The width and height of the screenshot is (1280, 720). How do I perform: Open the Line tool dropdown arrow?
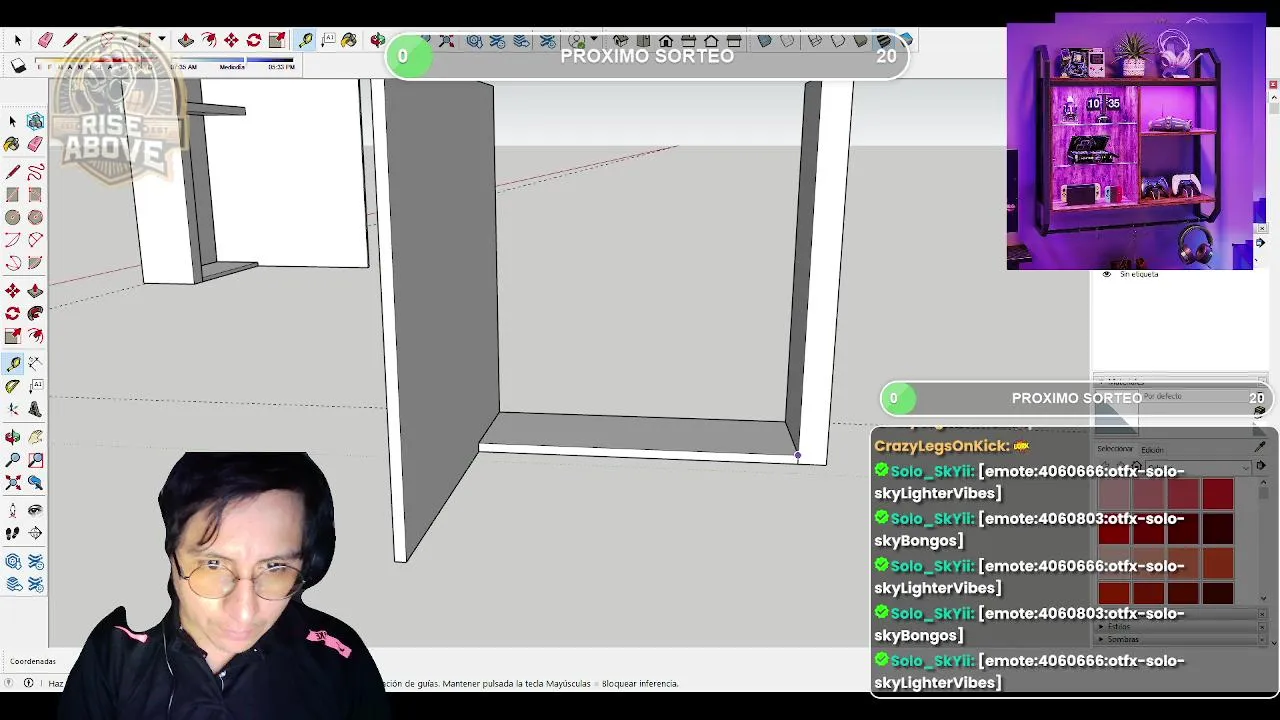click(86, 40)
